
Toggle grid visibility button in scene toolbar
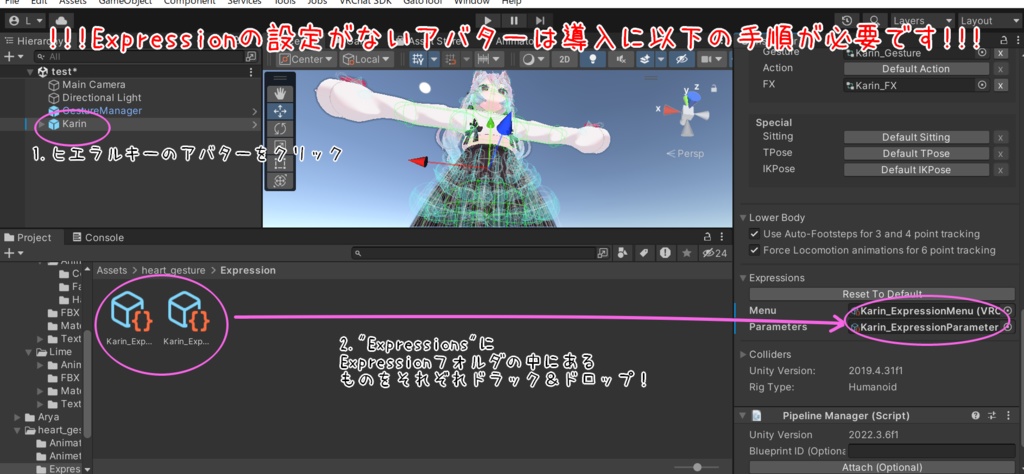pos(418,59)
